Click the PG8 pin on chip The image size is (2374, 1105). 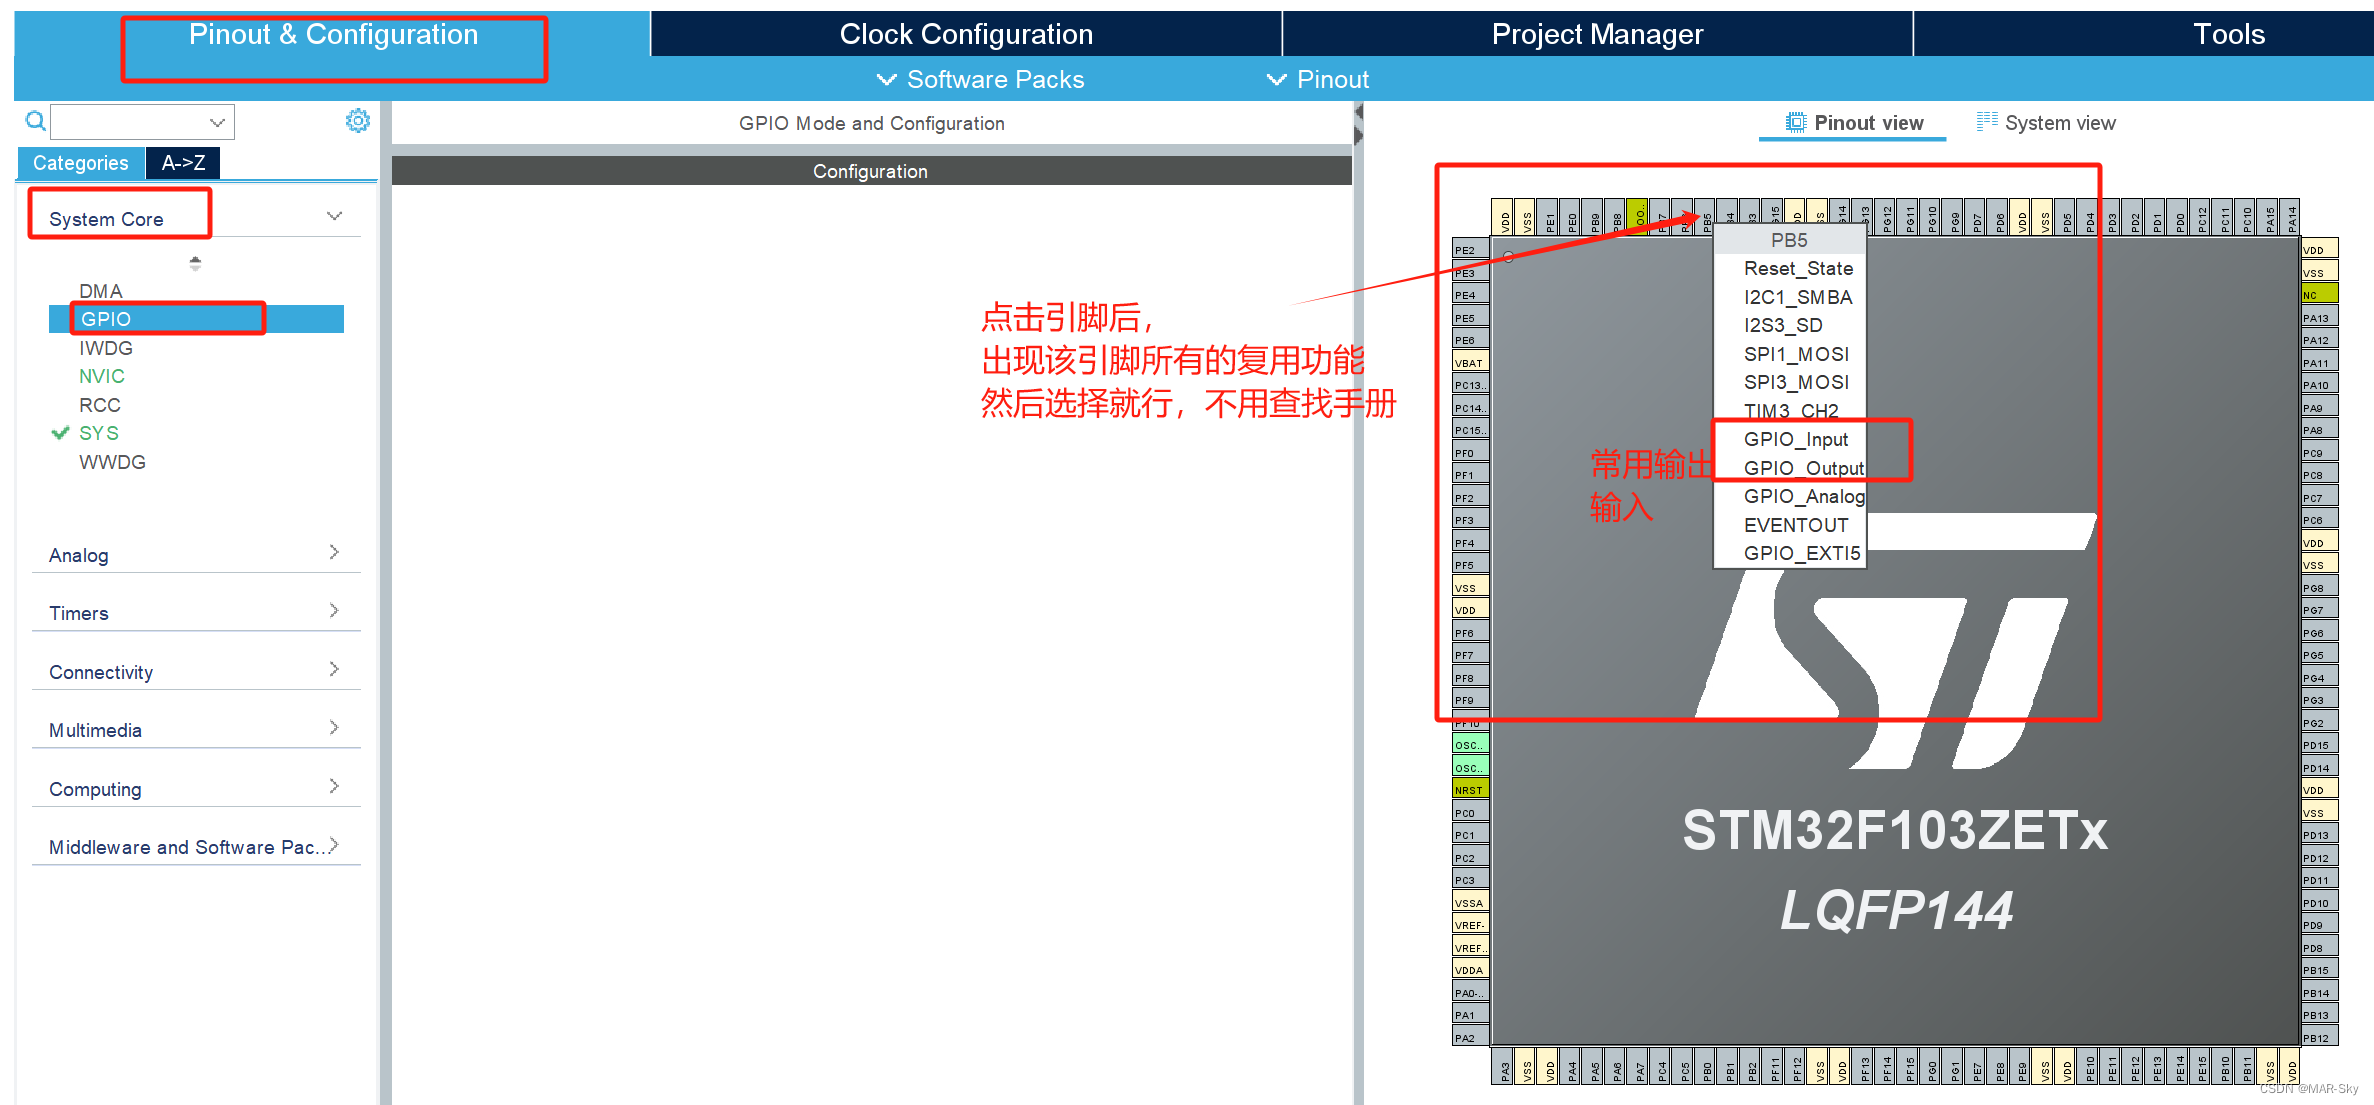[2319, 588]
